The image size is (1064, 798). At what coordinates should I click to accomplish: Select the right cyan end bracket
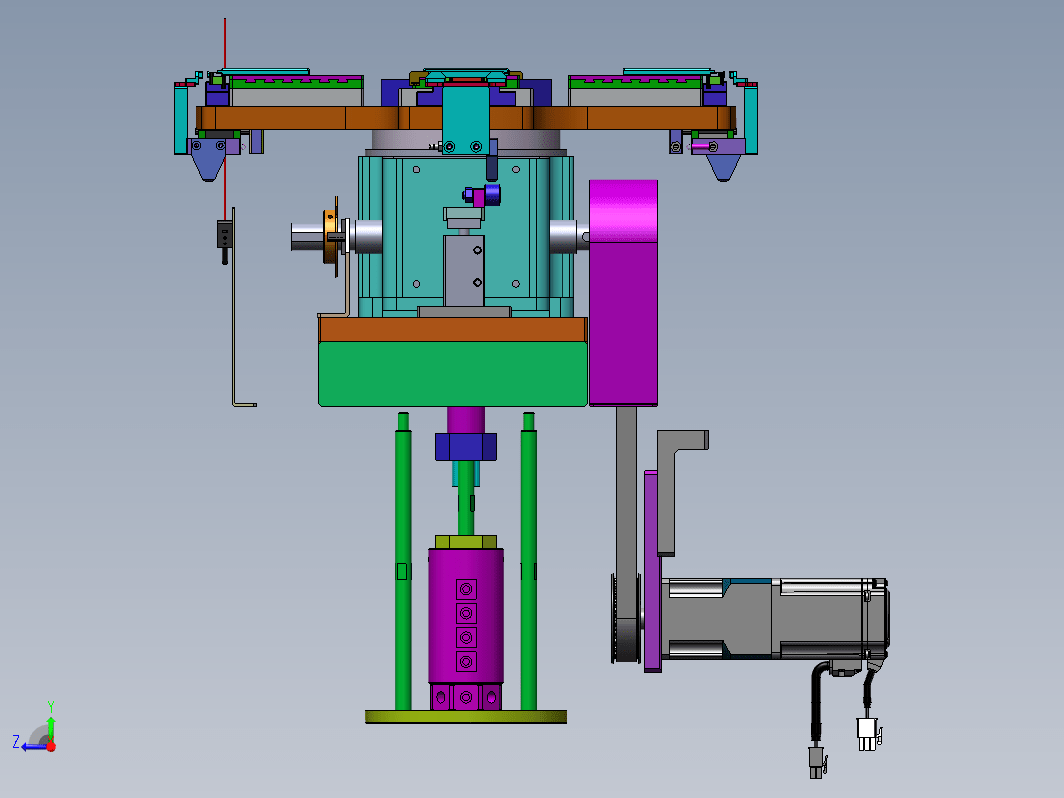click(x=750, y=119)
